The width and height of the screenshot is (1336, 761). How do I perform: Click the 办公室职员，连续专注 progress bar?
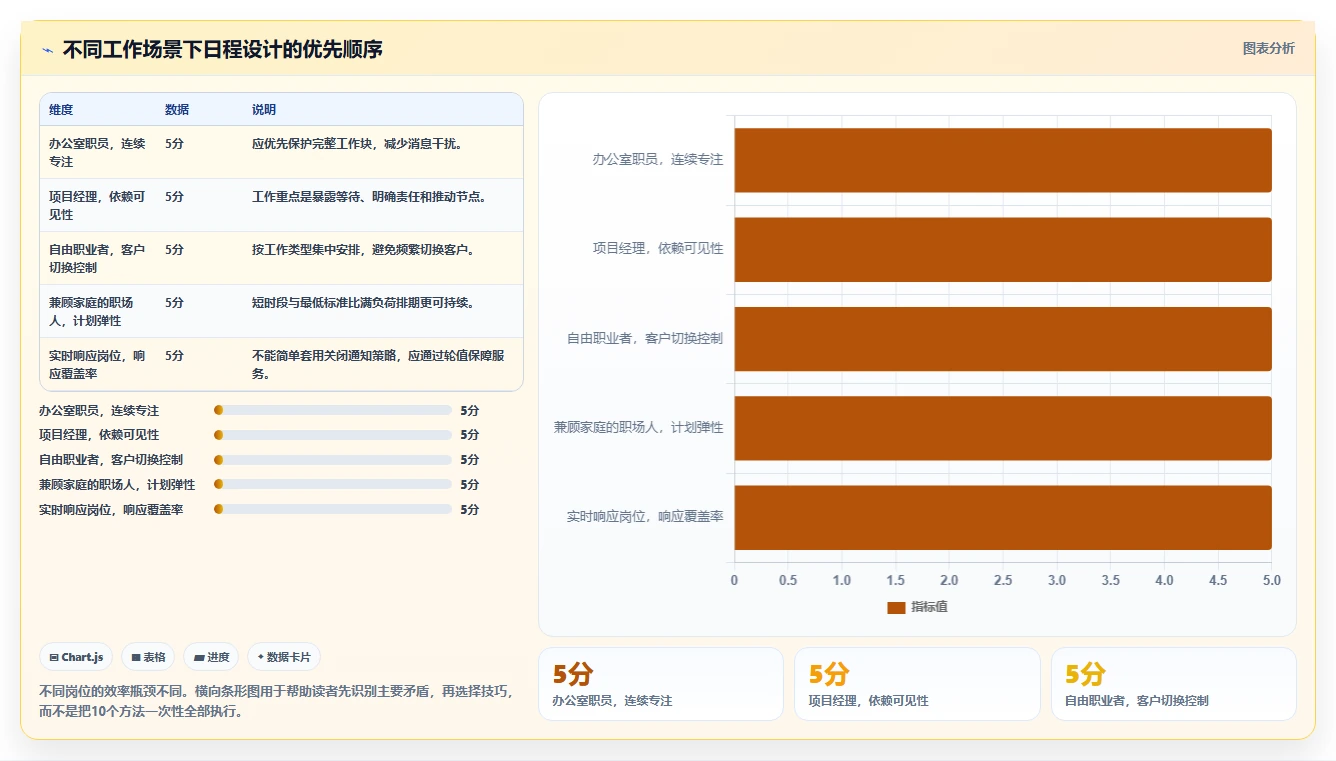tap(333, 410)
